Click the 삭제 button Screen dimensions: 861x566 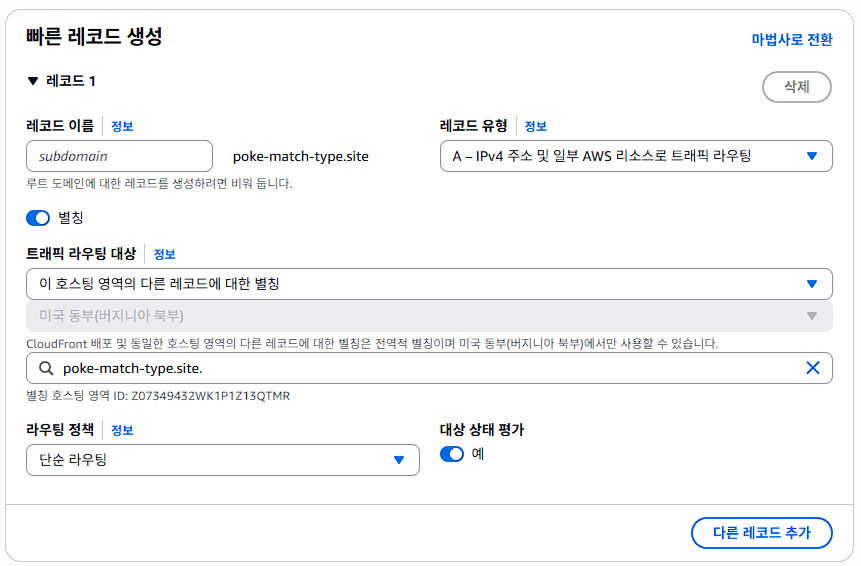point(796,87)
